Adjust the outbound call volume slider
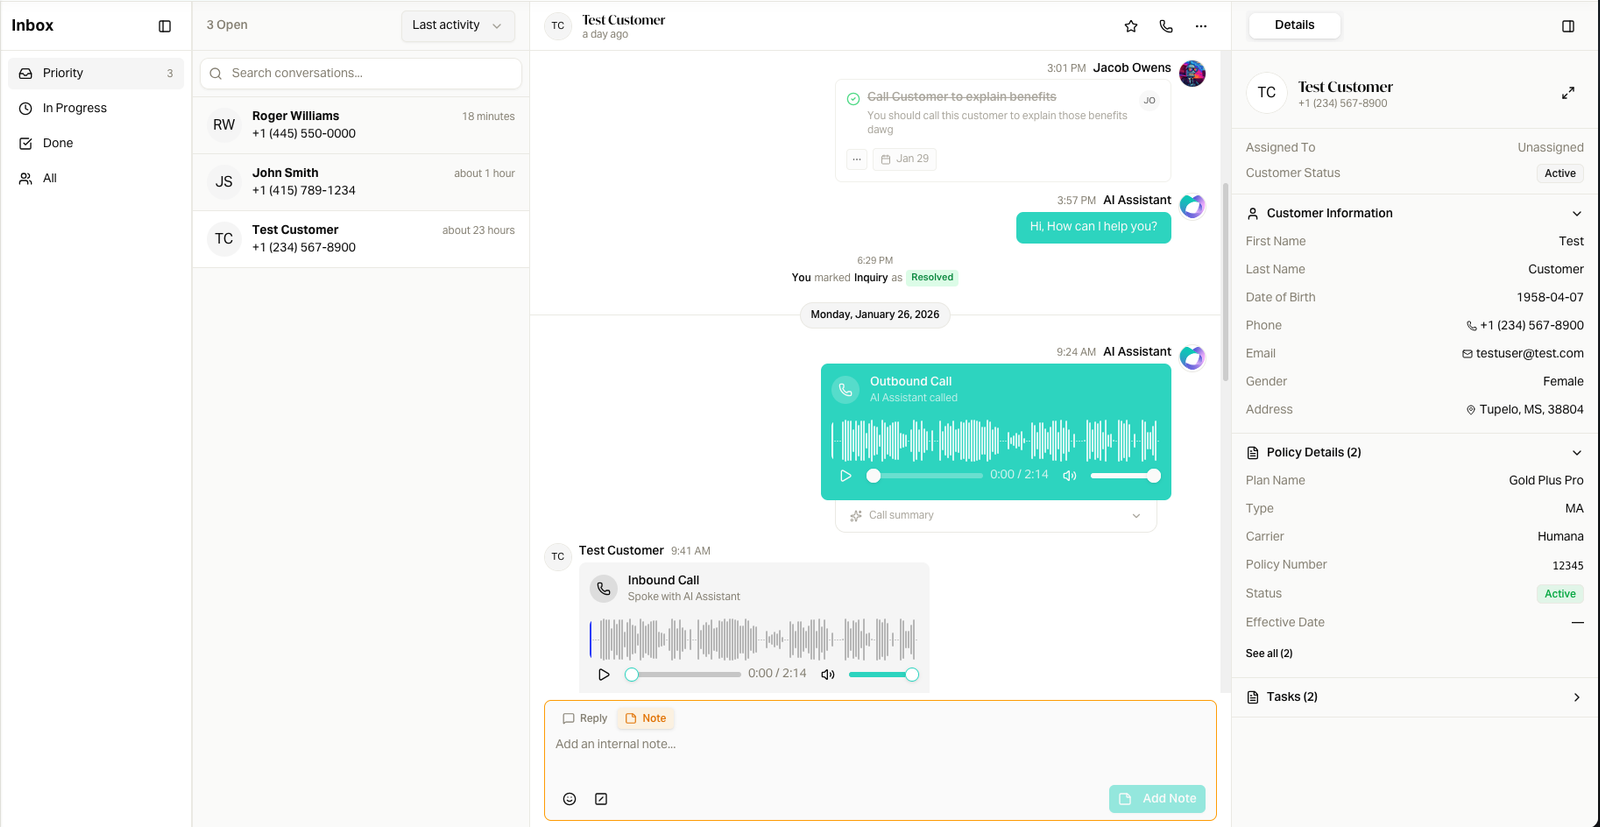This screenshot has height=827, width=1600. [x=1125, y=476]
